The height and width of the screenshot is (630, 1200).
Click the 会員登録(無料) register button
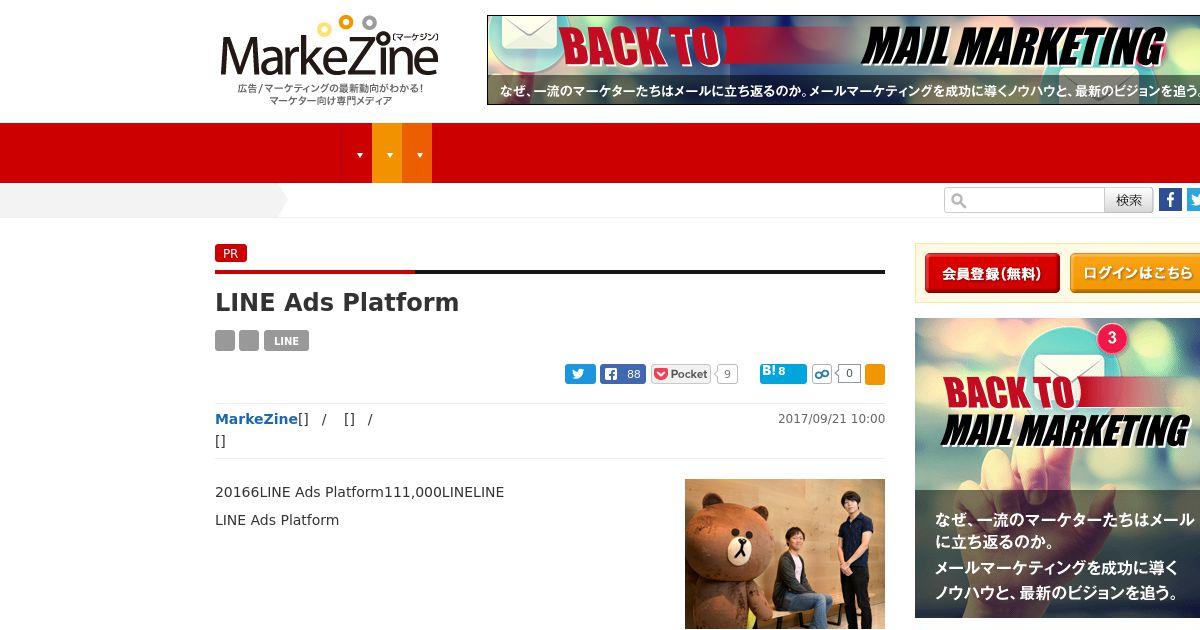[x=992, y=273]
